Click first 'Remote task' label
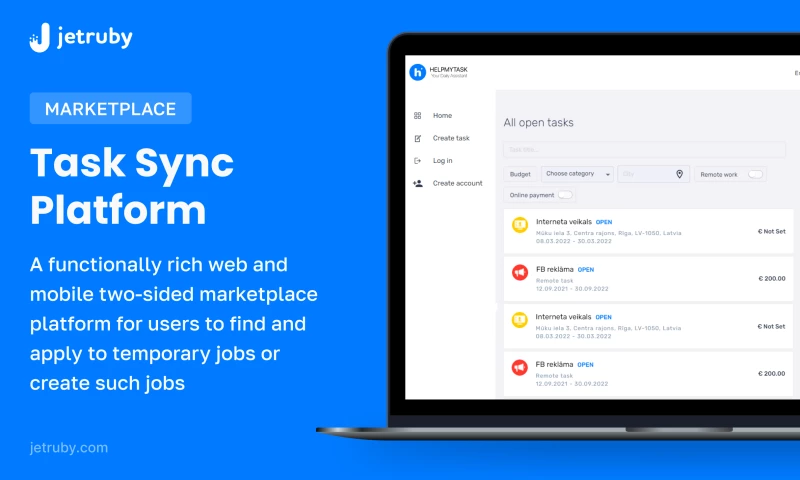The width and height of the screenshot is (800, 480). click(x=555, y=281)
